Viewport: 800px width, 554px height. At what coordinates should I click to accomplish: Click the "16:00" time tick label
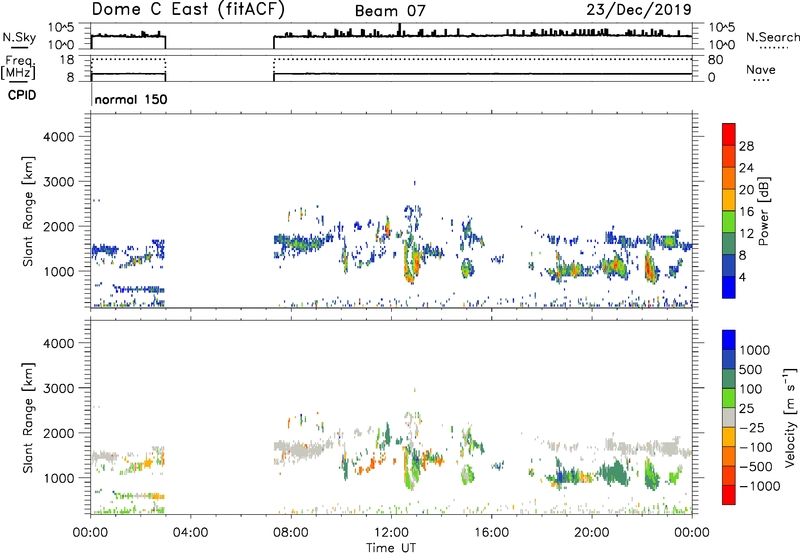click(x=491, y=533)
